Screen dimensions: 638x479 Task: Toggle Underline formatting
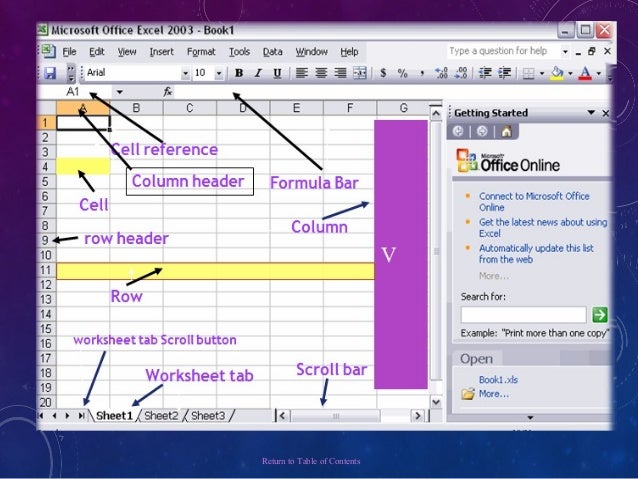pos(277,73)
